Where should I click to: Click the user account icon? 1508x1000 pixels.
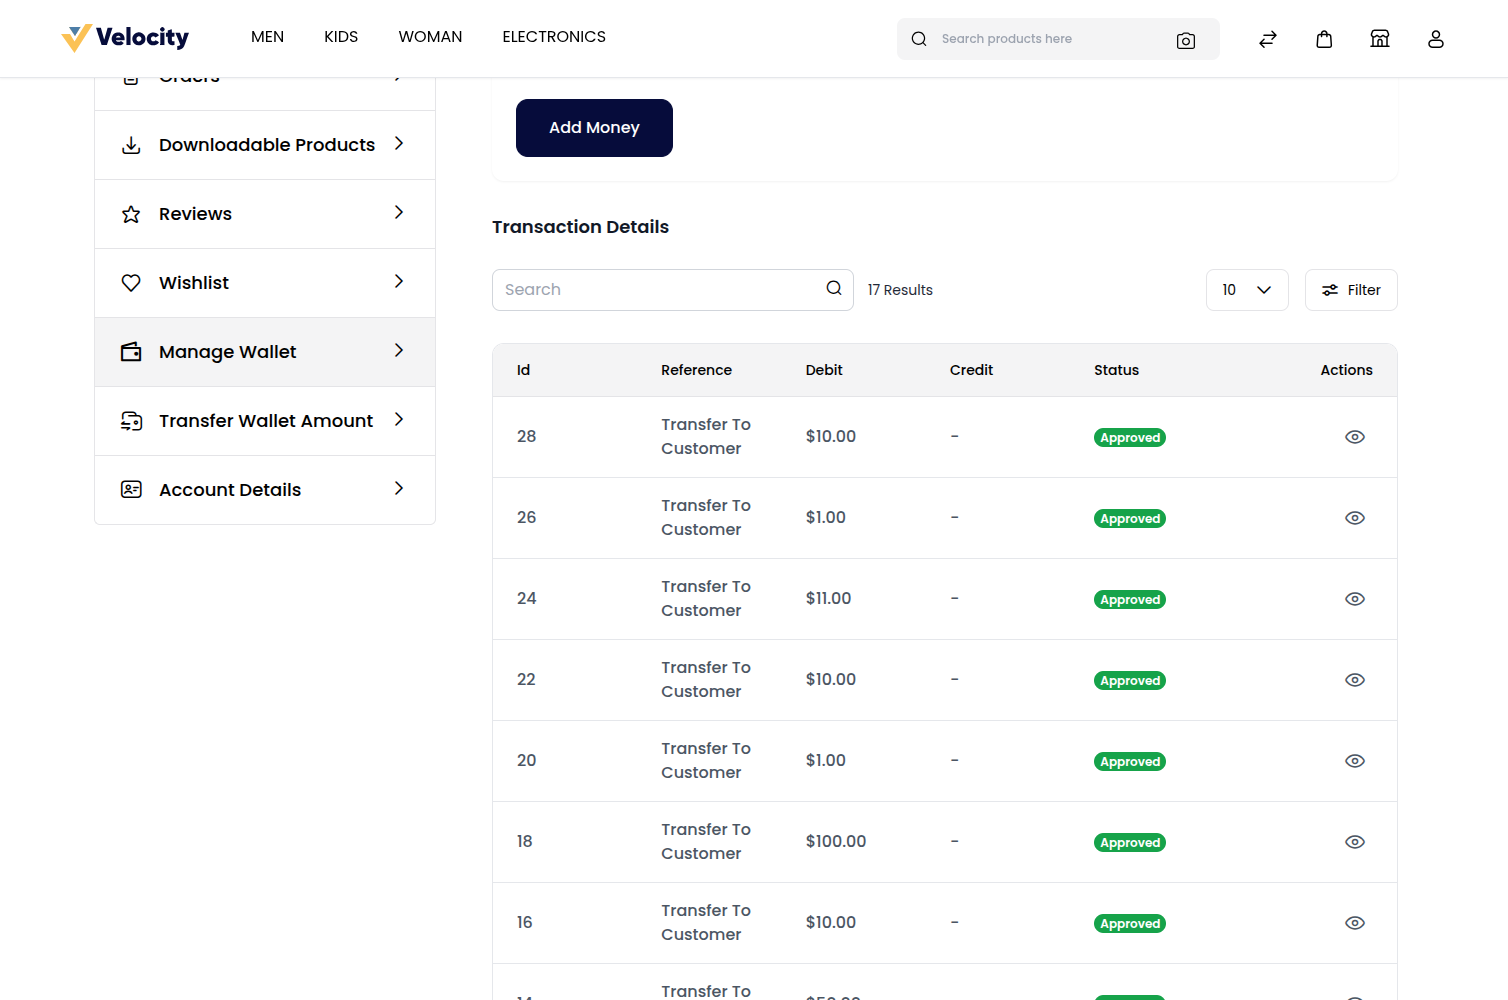1436,39
